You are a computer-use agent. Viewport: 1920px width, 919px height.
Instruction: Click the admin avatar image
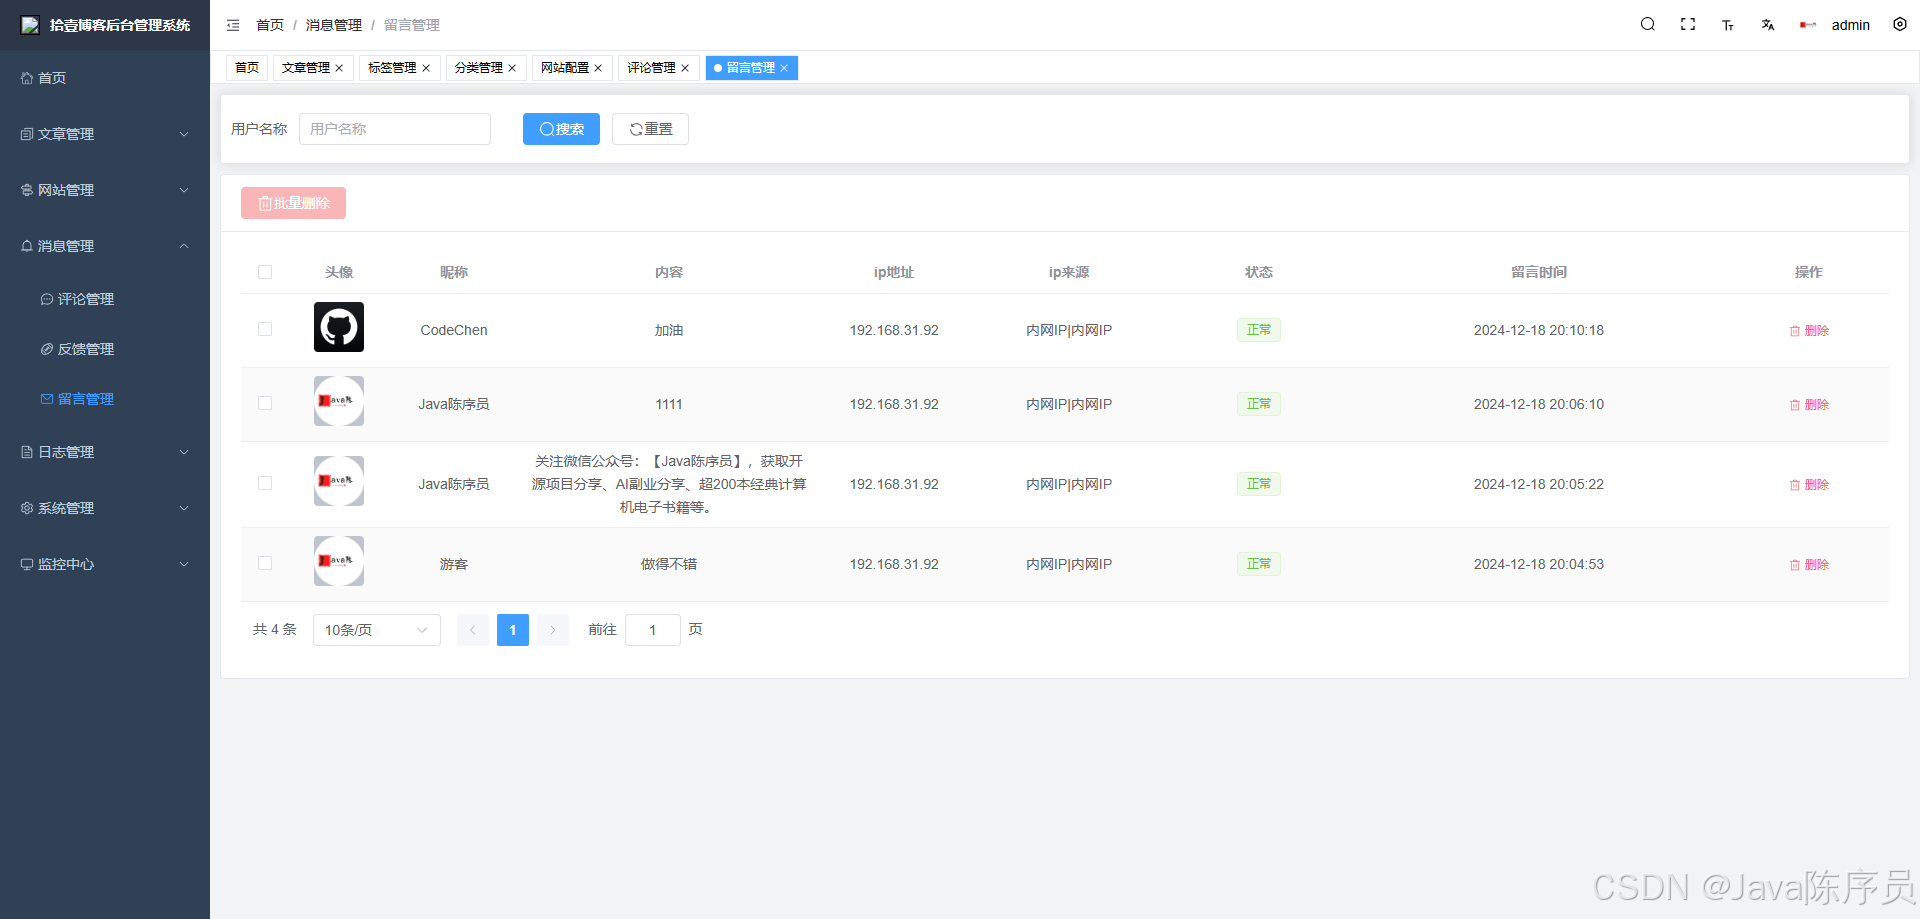[x=1808, y=25]
